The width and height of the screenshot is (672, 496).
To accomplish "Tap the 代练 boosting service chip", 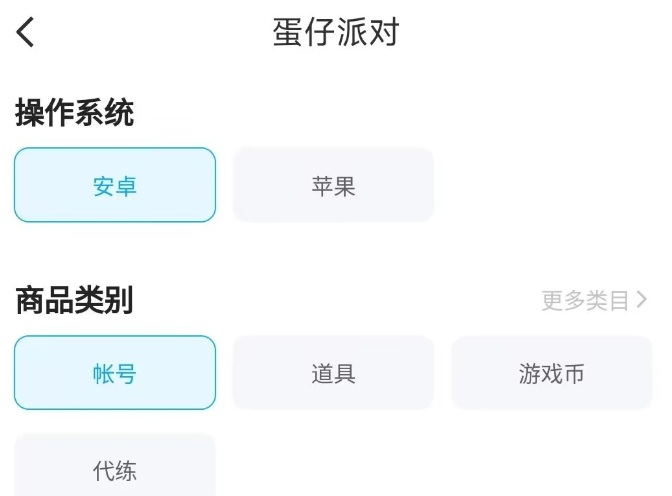I will click(x=115, y=470).
